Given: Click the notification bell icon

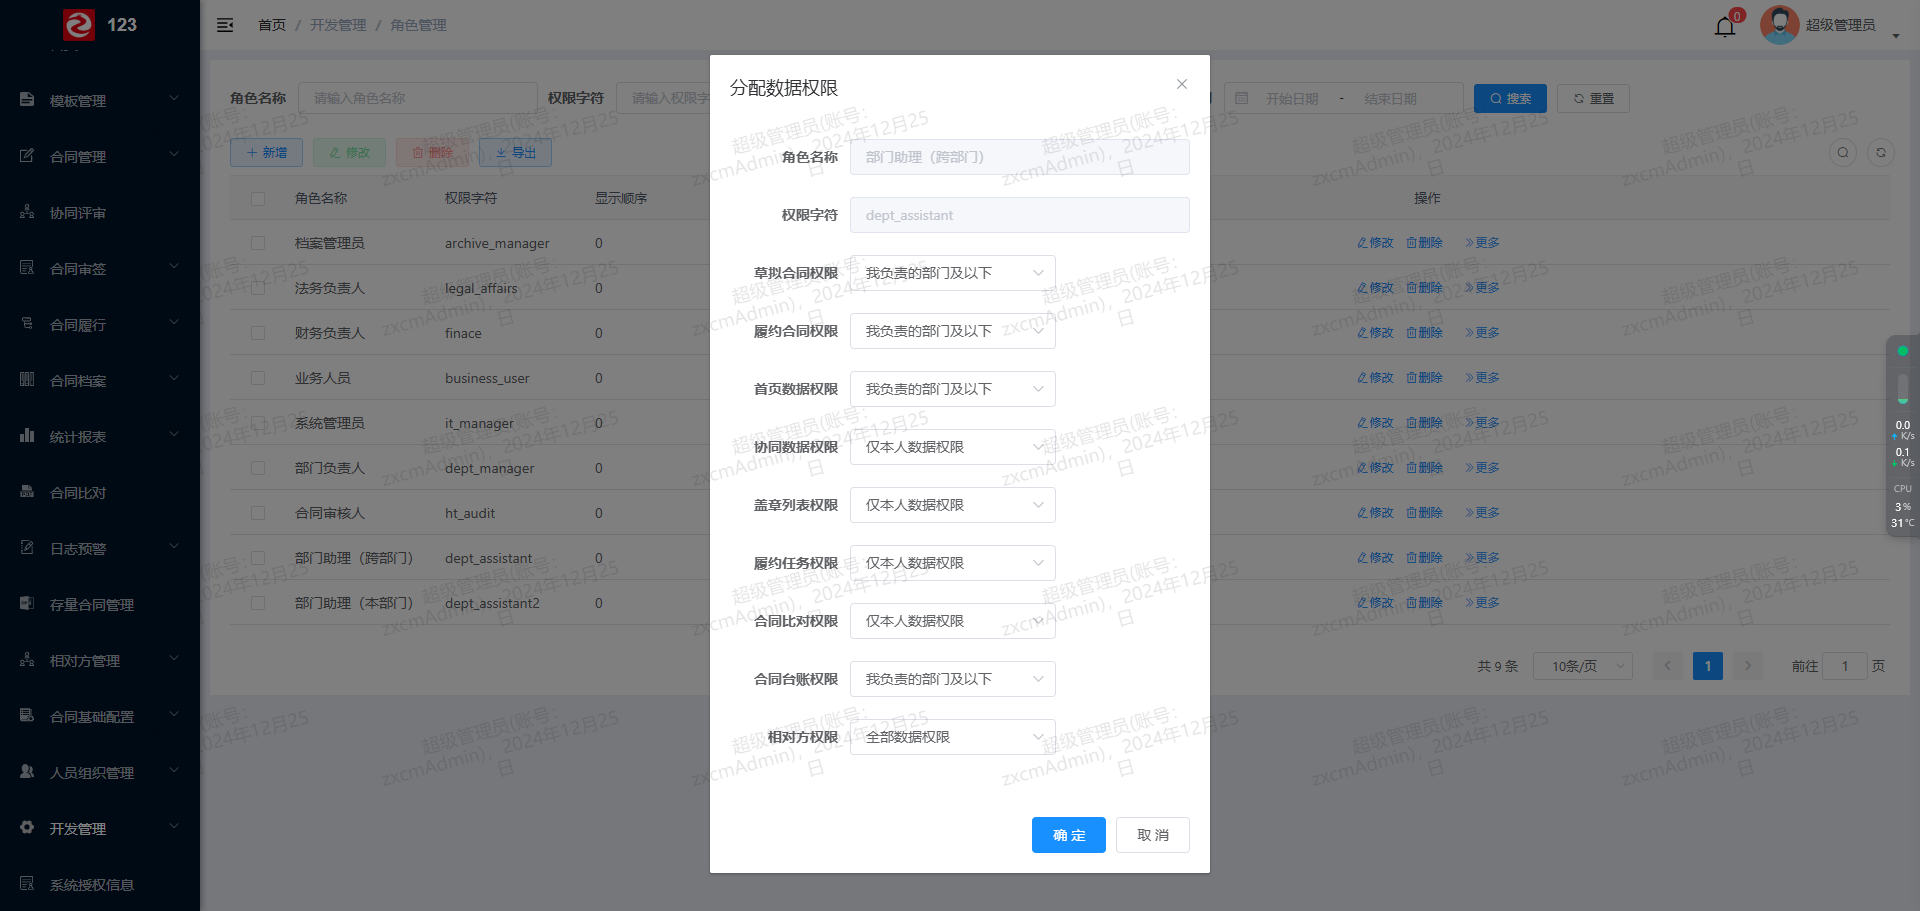Looking at the screenshot, I should pyautogui.click(x=1725, y=26).
